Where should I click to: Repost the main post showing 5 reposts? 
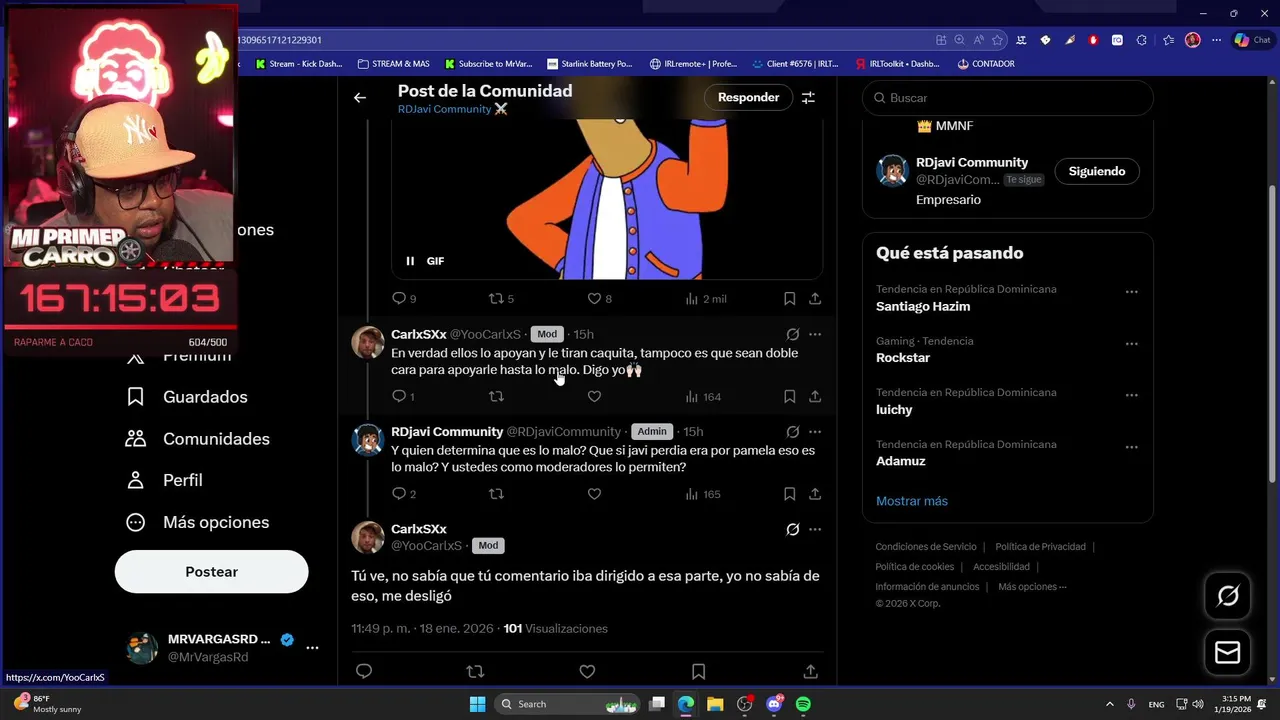click(x=500, y=298)
